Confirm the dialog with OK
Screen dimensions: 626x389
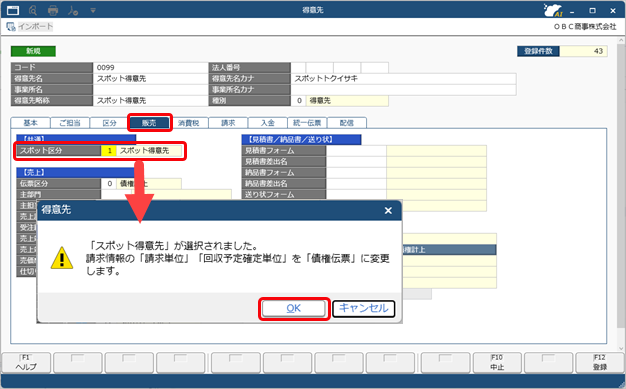(x=294, y=308)
